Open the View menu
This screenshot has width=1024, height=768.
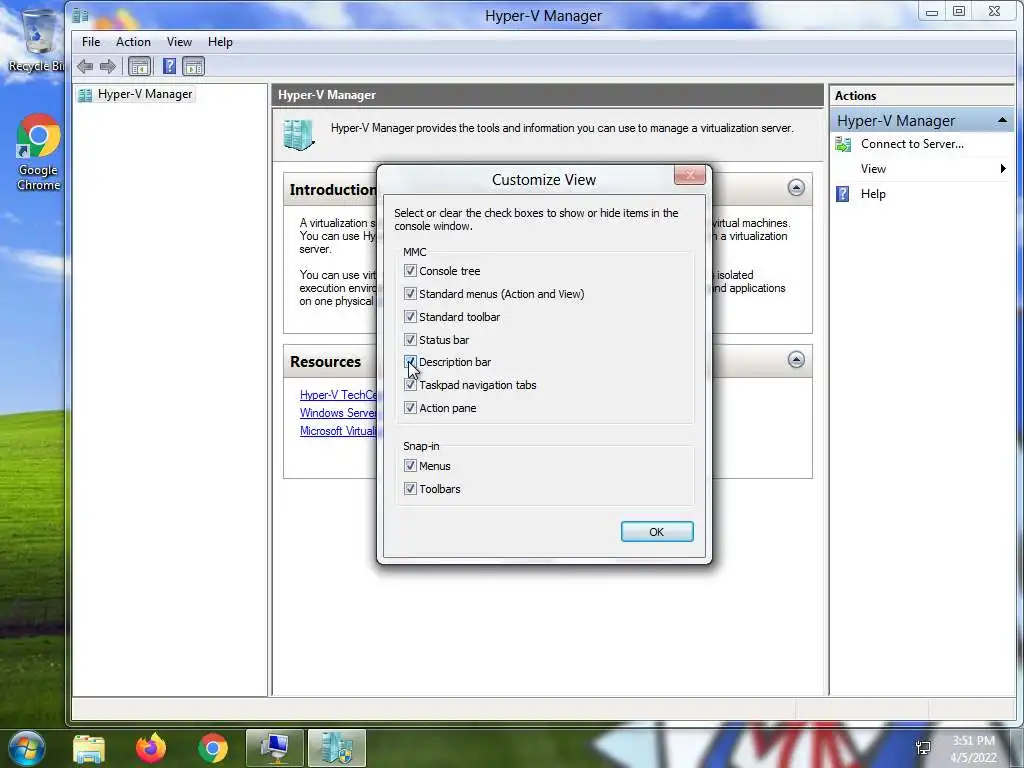tap(179, 42)
